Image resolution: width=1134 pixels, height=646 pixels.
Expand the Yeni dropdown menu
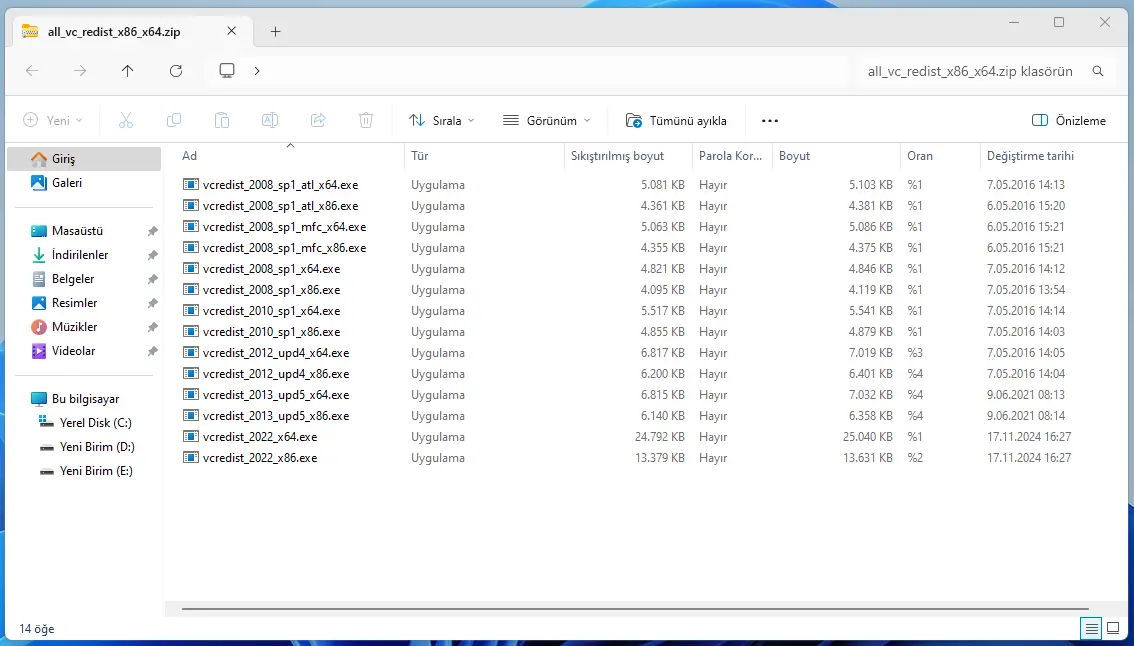coord(53,120)
